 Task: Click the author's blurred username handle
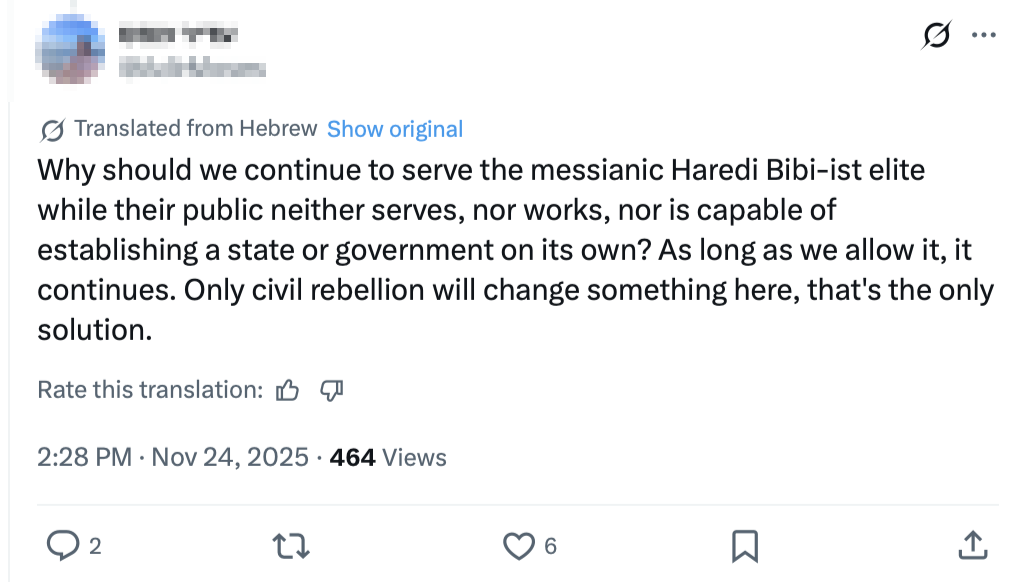[x=193, y=68]
